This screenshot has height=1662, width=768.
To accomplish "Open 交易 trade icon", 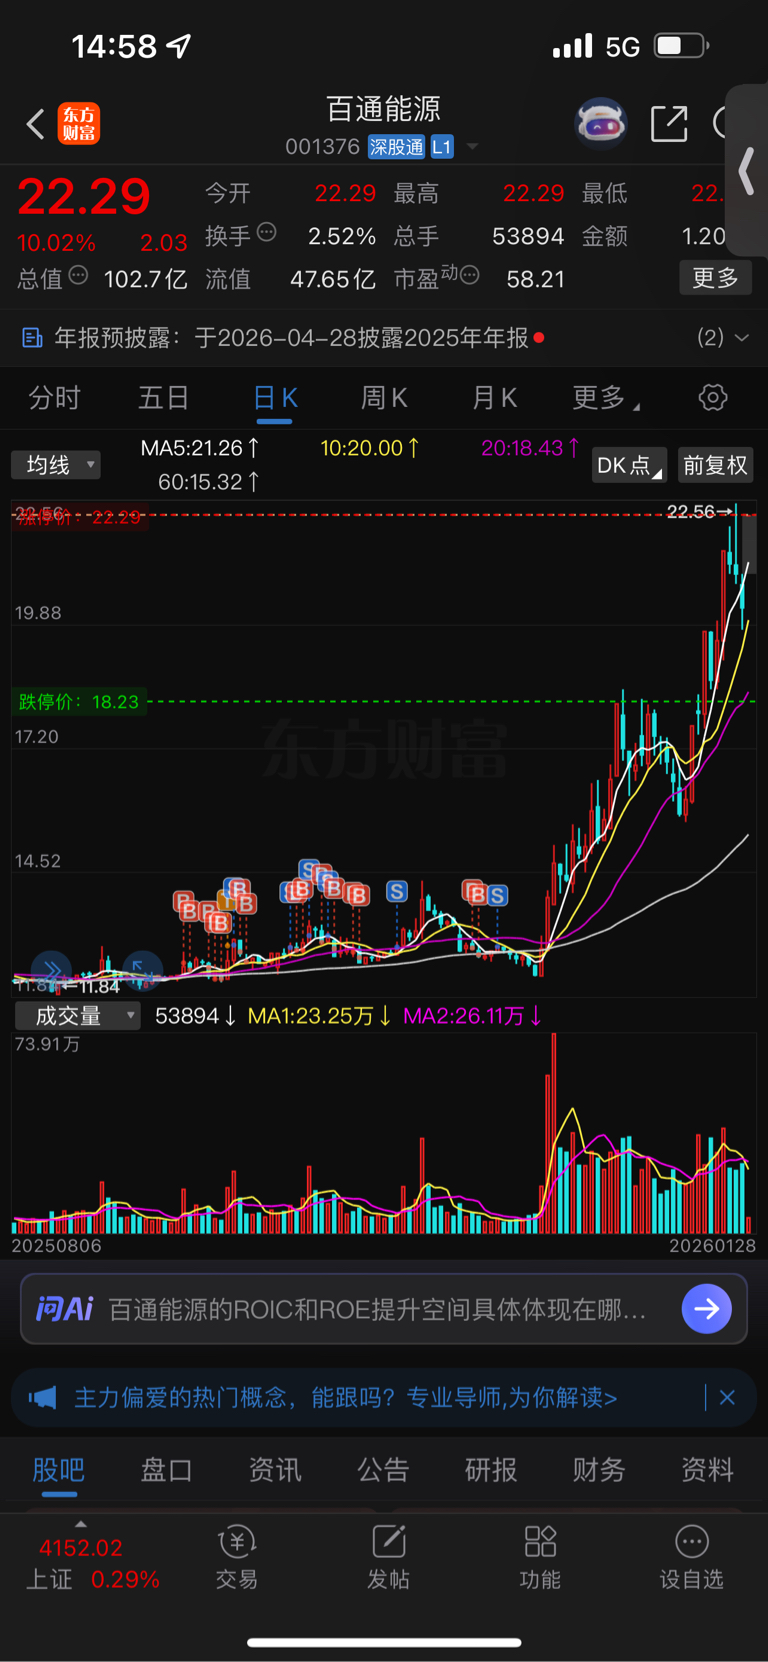I will click(x=237, y=1542).
